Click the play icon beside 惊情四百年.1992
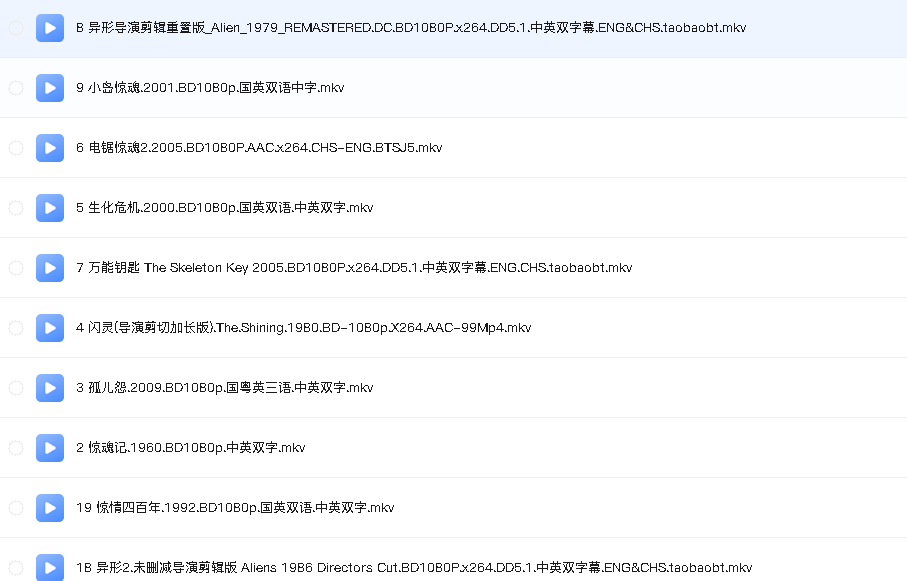This screenshot has width=907, height=581. 50,508
